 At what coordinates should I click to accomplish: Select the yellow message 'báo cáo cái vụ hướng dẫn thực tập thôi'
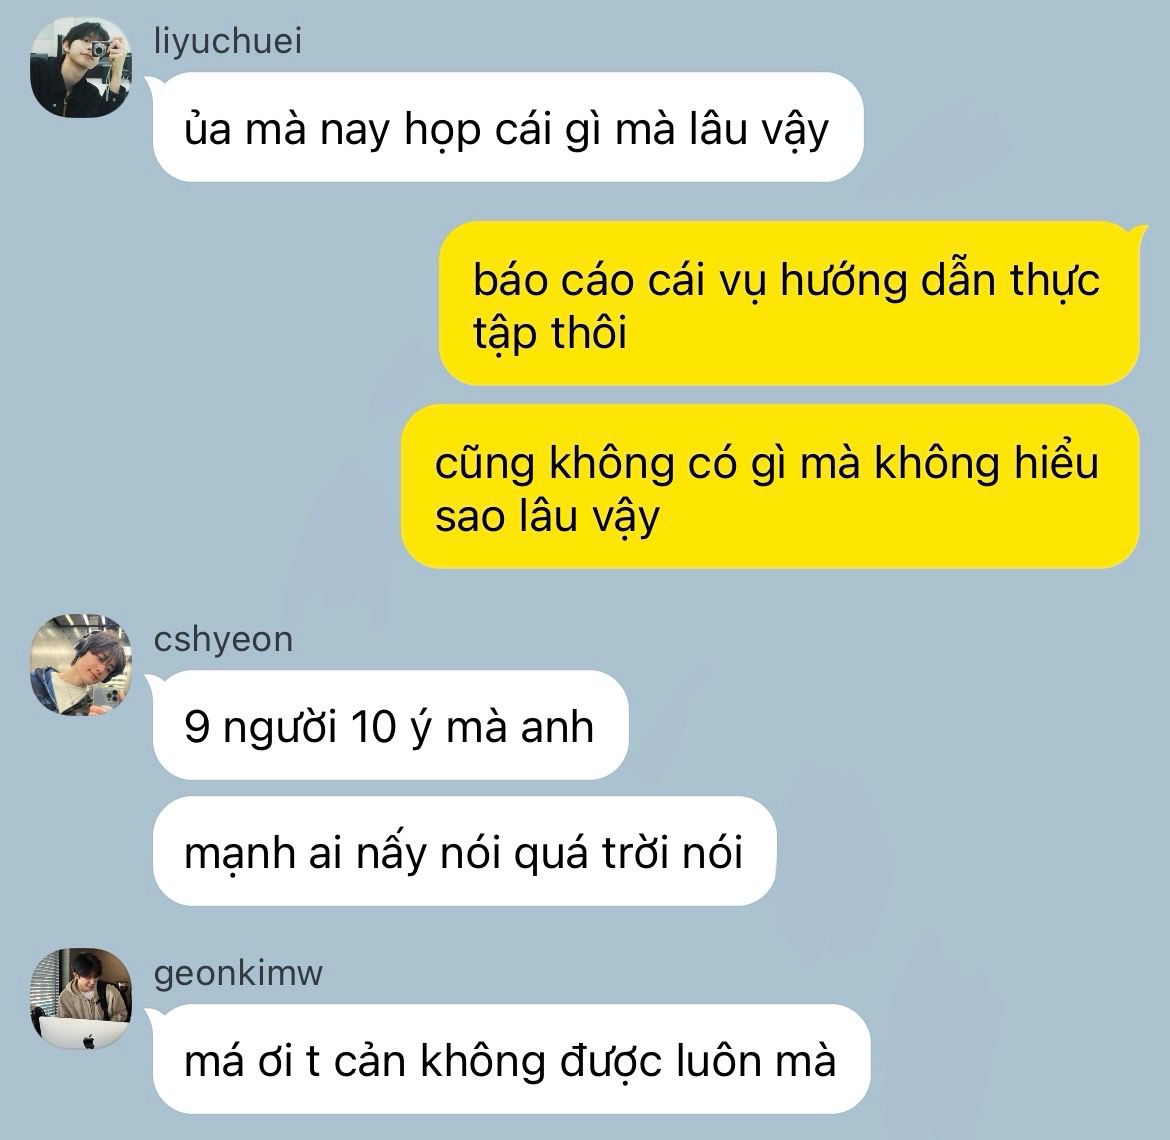(x=789, y=304)
